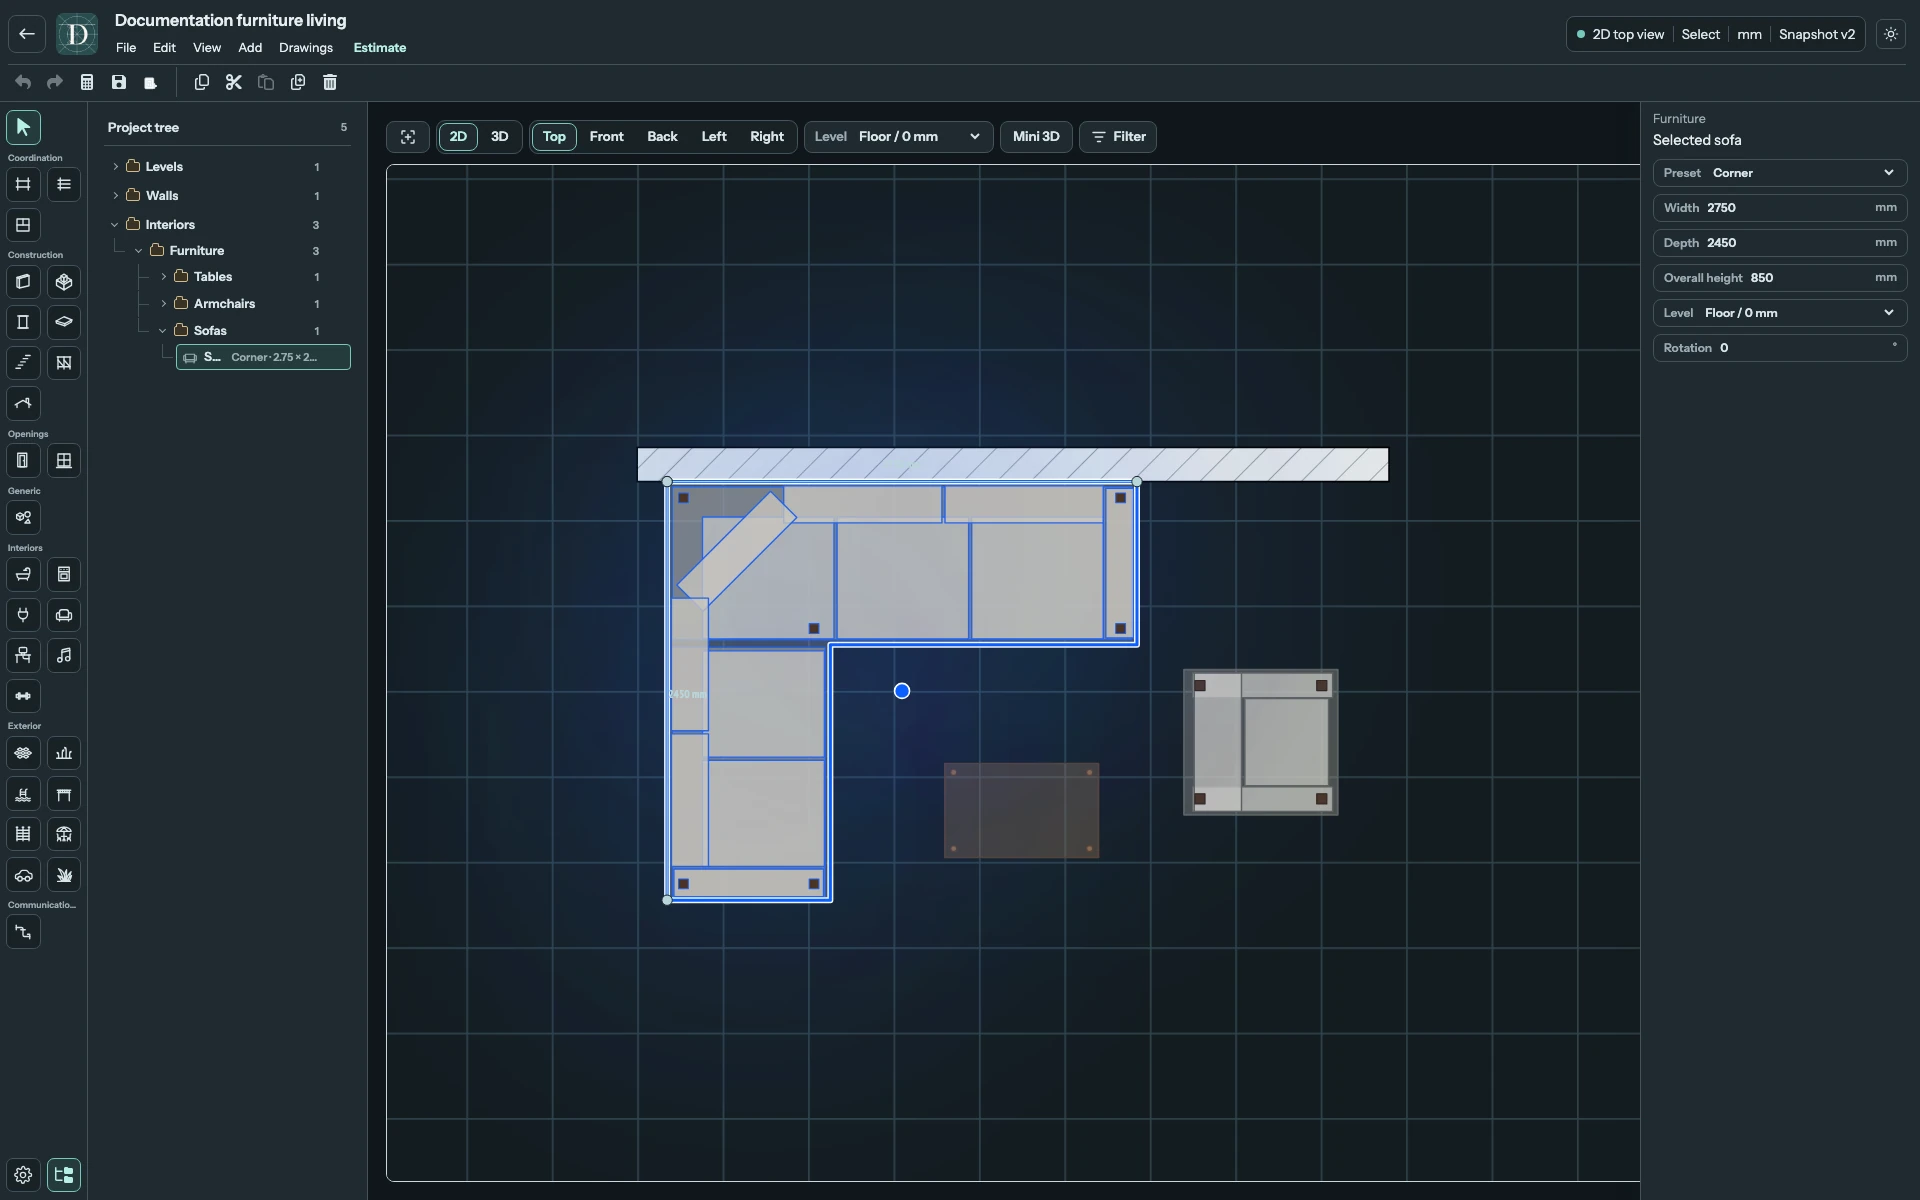Open the Level Floor / 0 mm toolbar dropdown
The image size is (1920, 1200).
(898, 137)
